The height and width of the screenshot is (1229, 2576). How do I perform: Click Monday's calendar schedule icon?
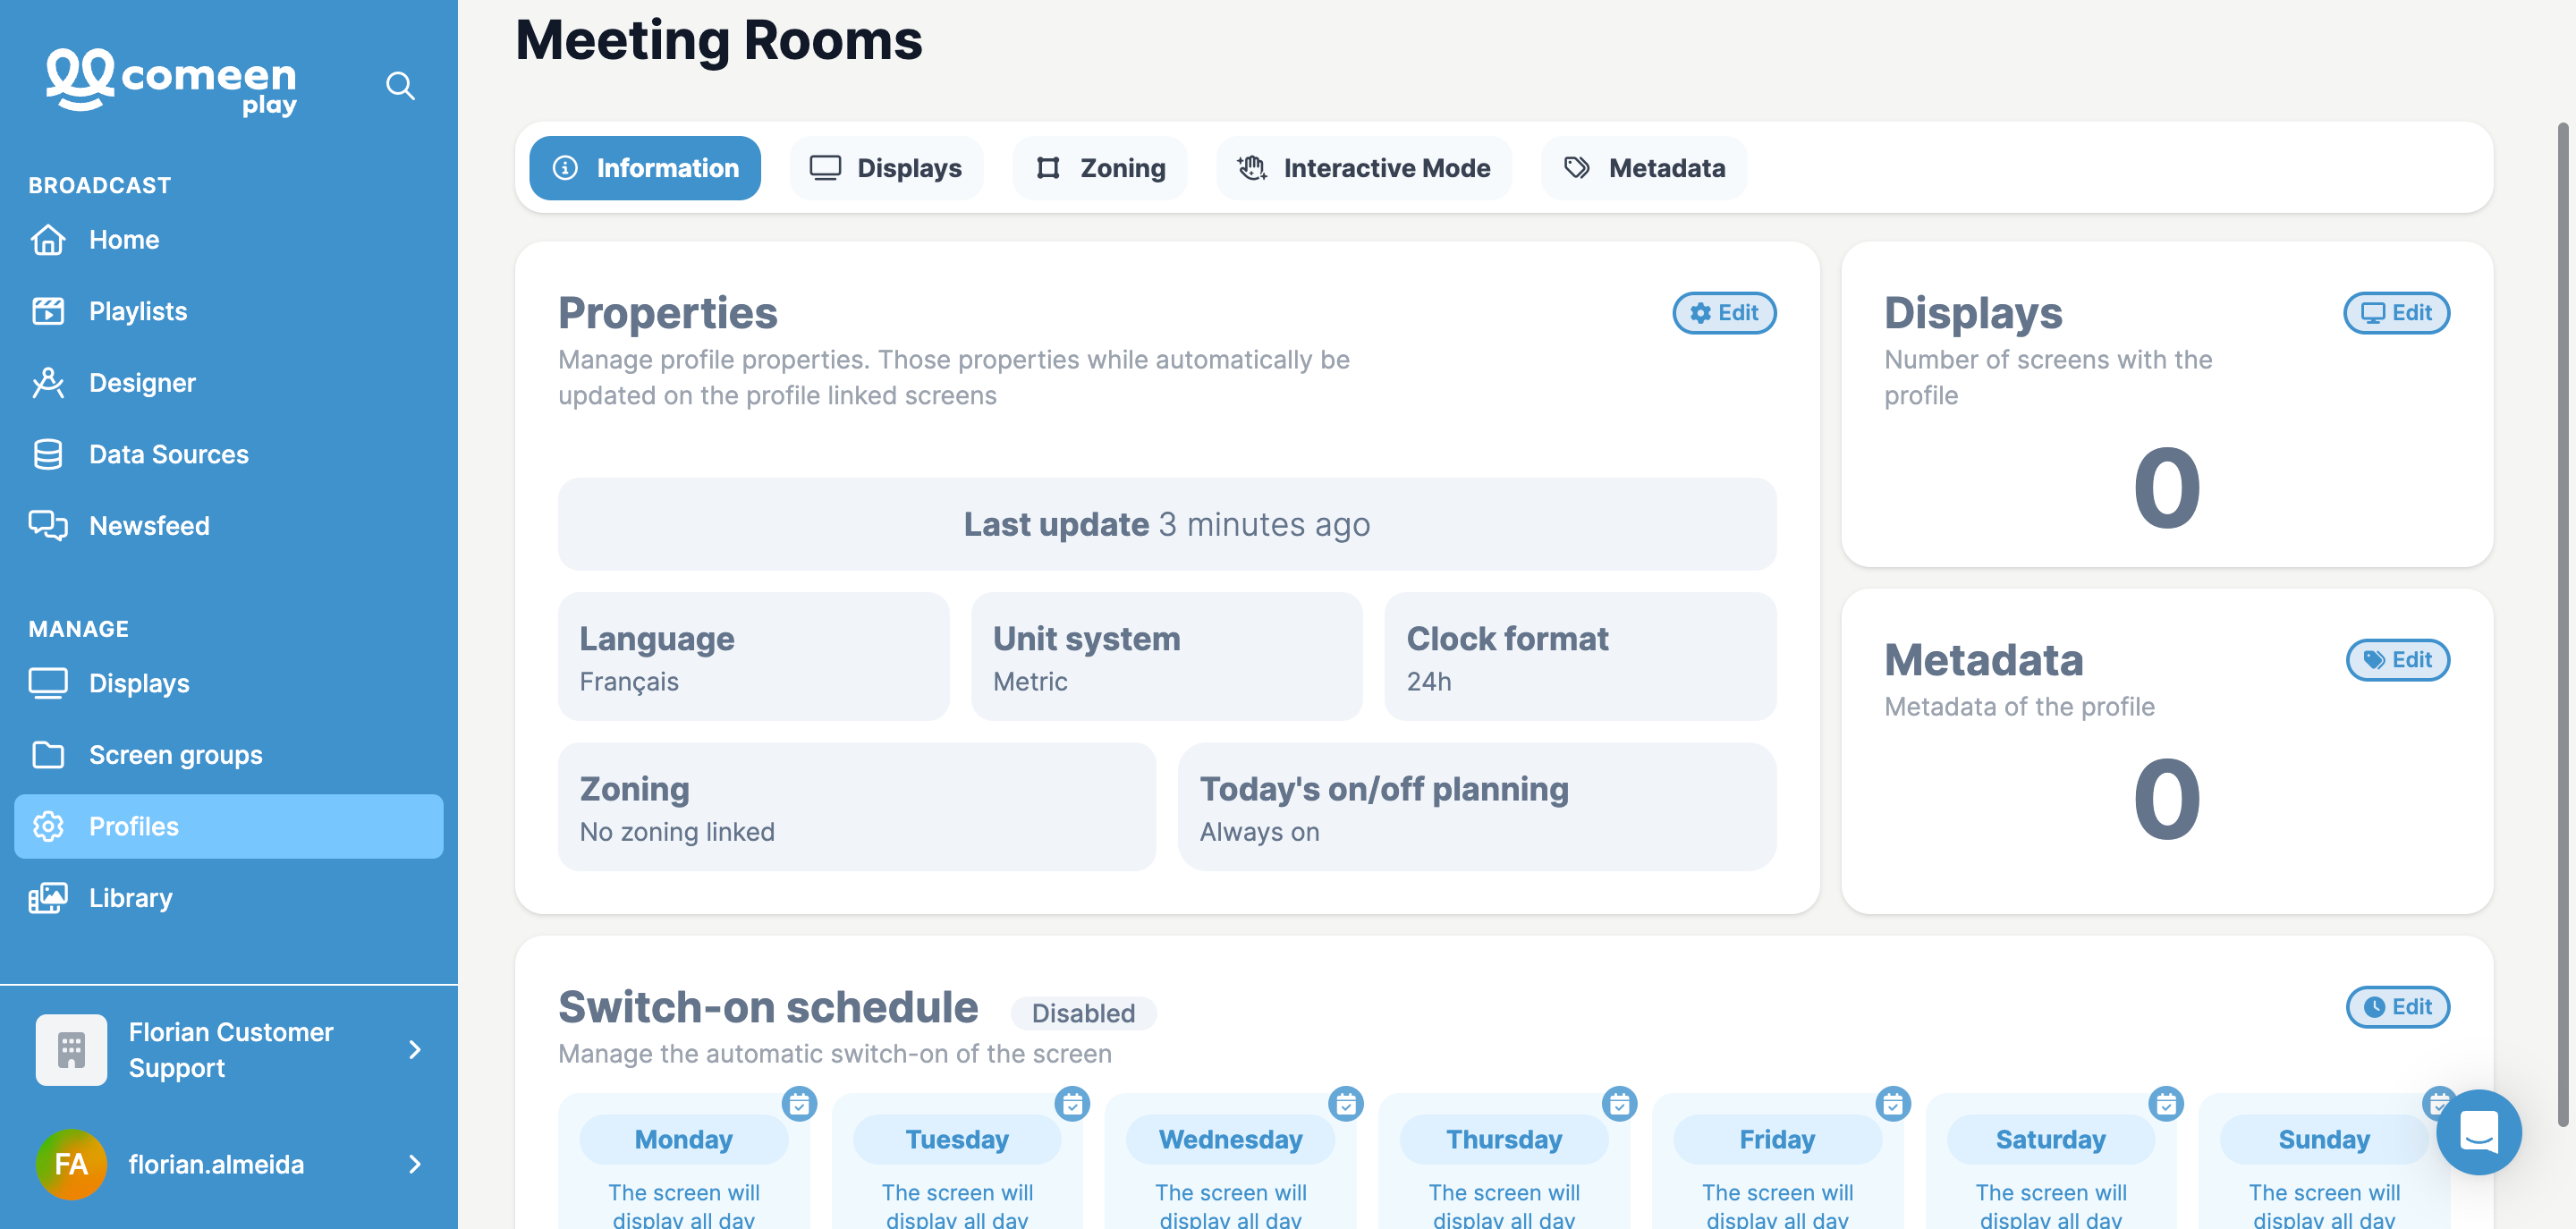(799, 1103)
